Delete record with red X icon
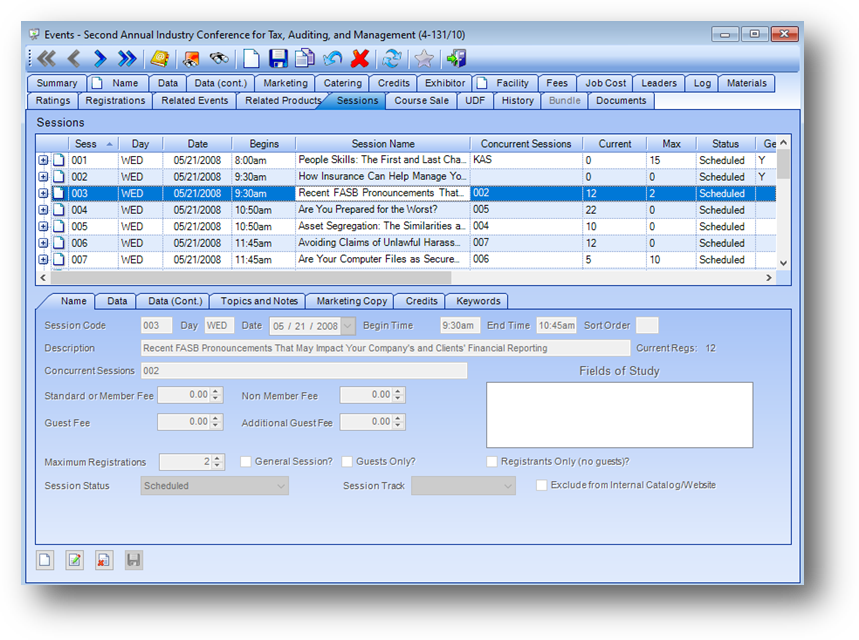859x640 pixels. point(359,58)
